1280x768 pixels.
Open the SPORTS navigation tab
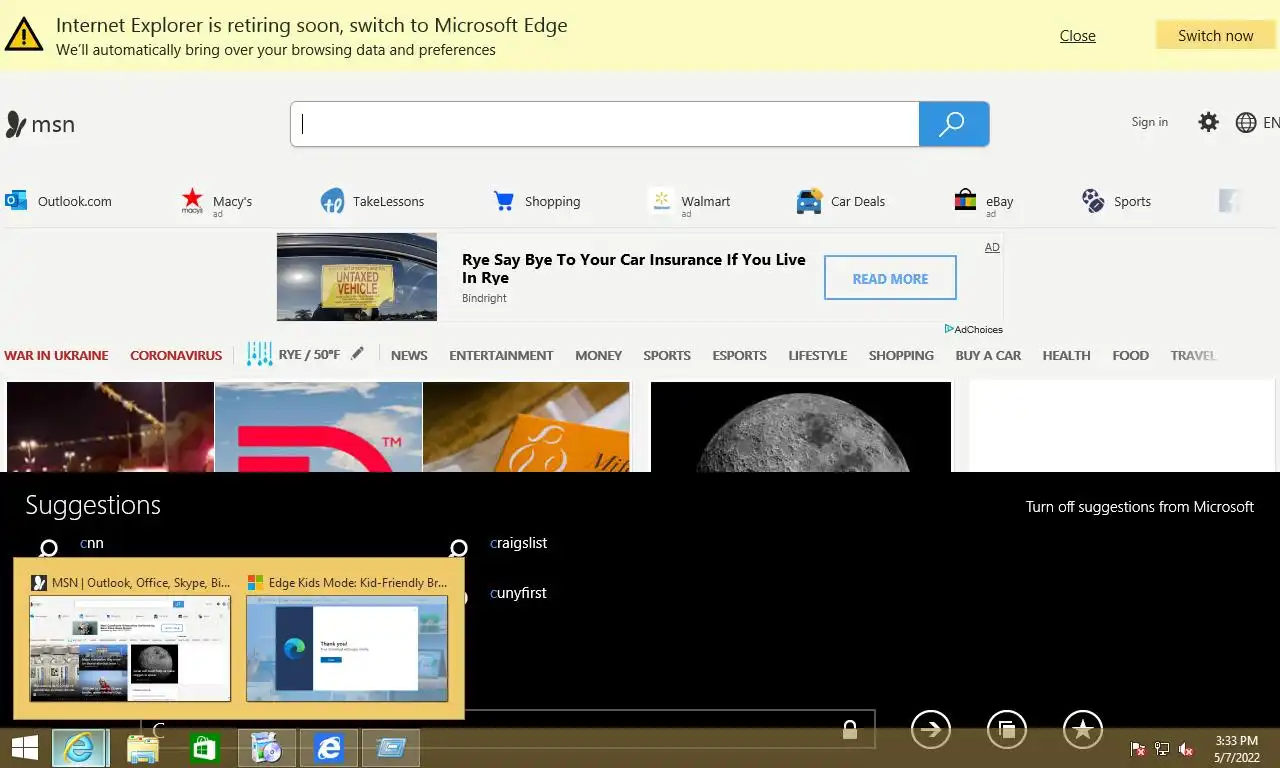tap(667, 355)
